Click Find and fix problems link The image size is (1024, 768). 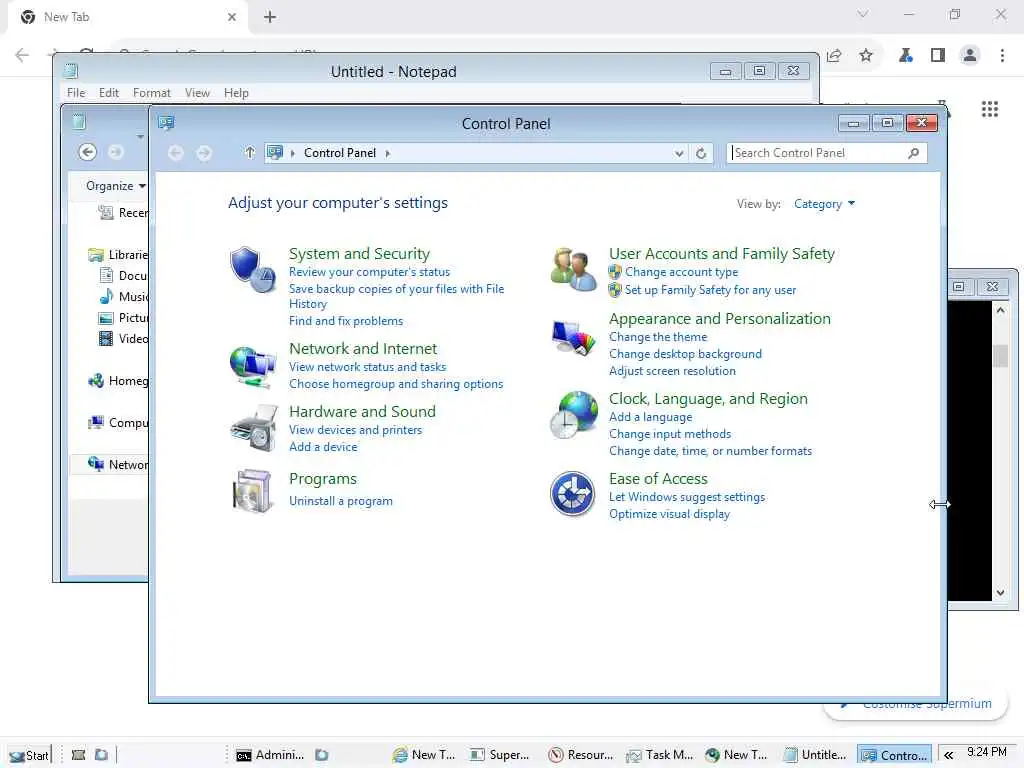[x=346, y=321]
